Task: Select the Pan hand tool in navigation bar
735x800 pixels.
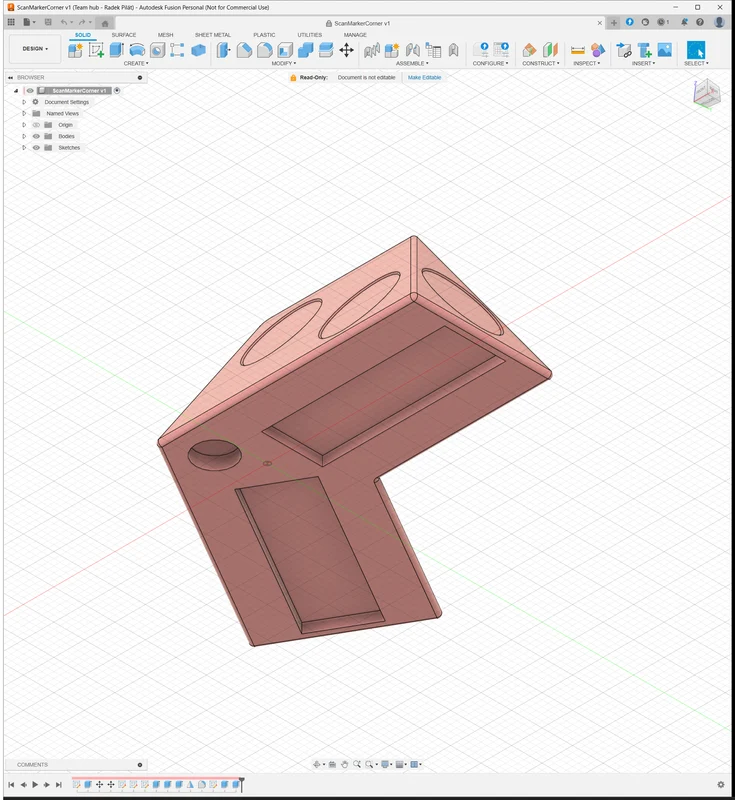Action: 345,764
